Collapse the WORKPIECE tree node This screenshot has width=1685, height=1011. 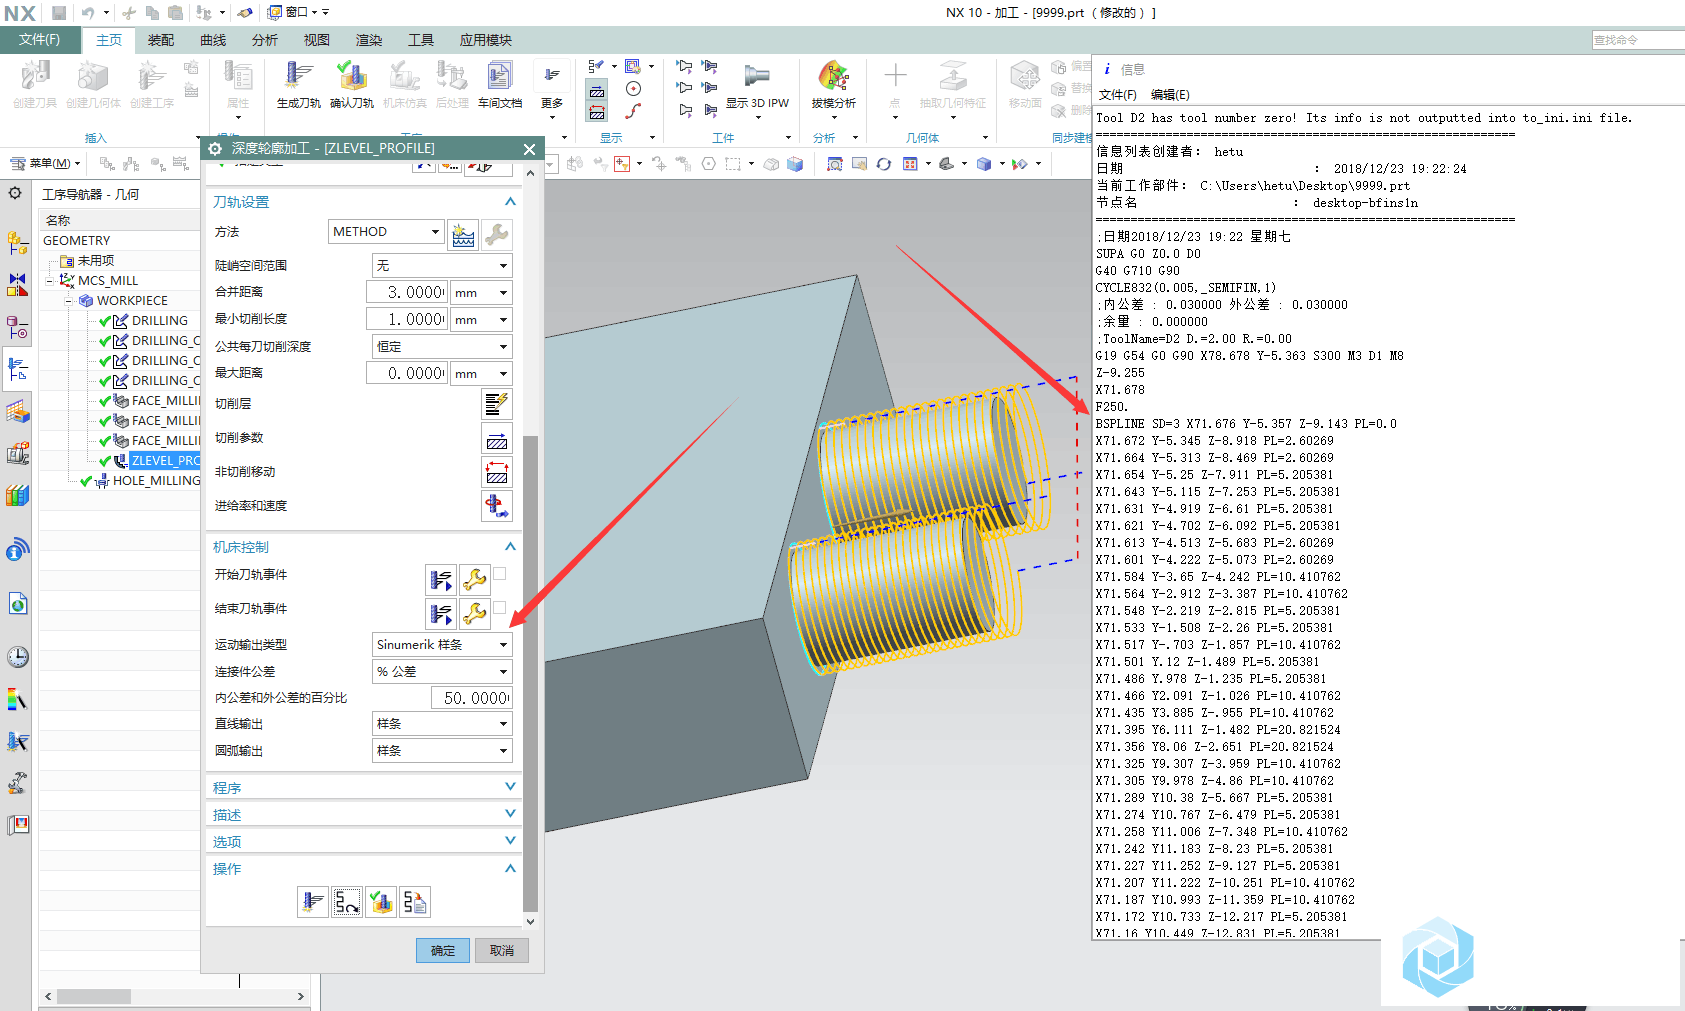(x=69, y=301)
